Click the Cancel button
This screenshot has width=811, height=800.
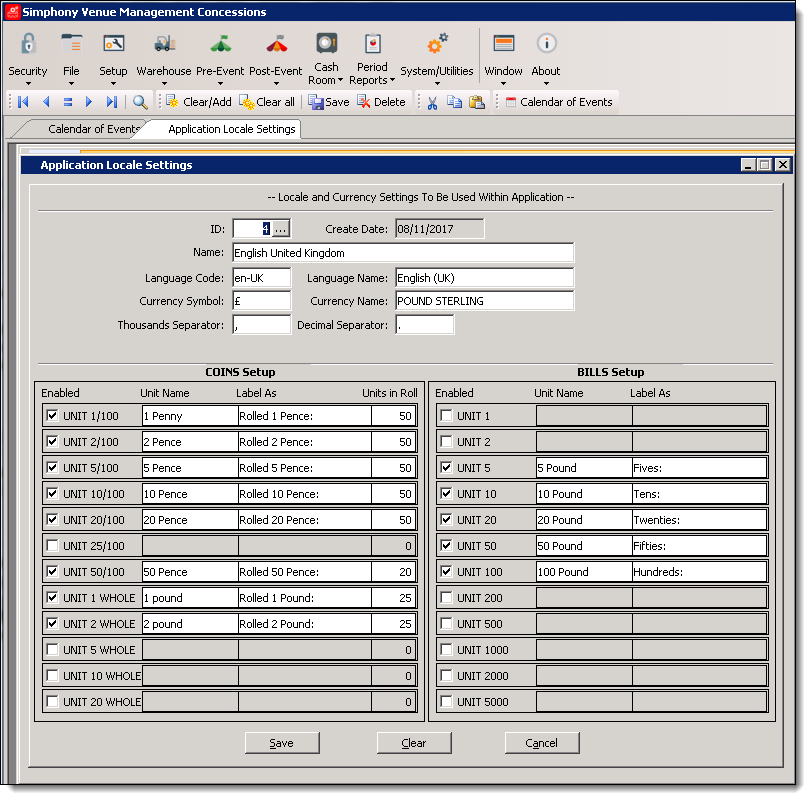pyautogui.click(x=542, y=743)
